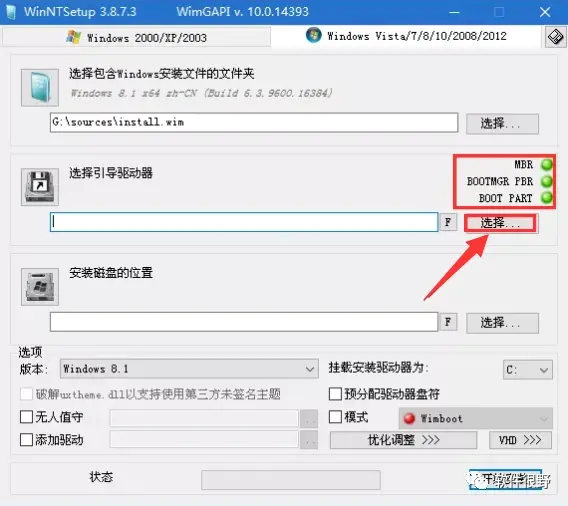This screenshot has width=568, height=506.
Task: Switch to Windows 2000/XP/2003 tab
Action: tap(136, 37)
